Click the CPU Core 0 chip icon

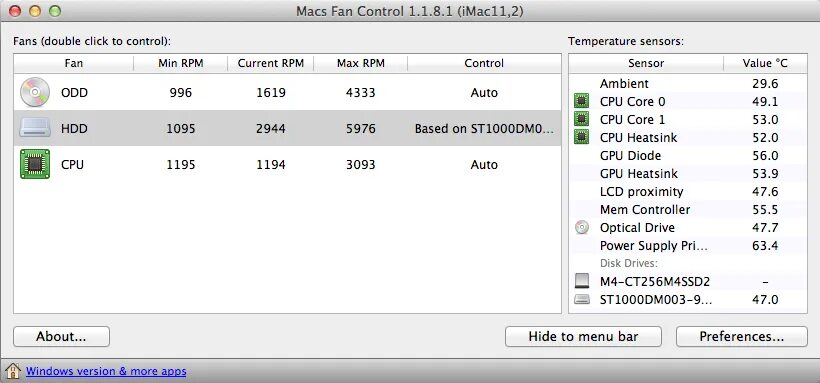tap(582, 101)
